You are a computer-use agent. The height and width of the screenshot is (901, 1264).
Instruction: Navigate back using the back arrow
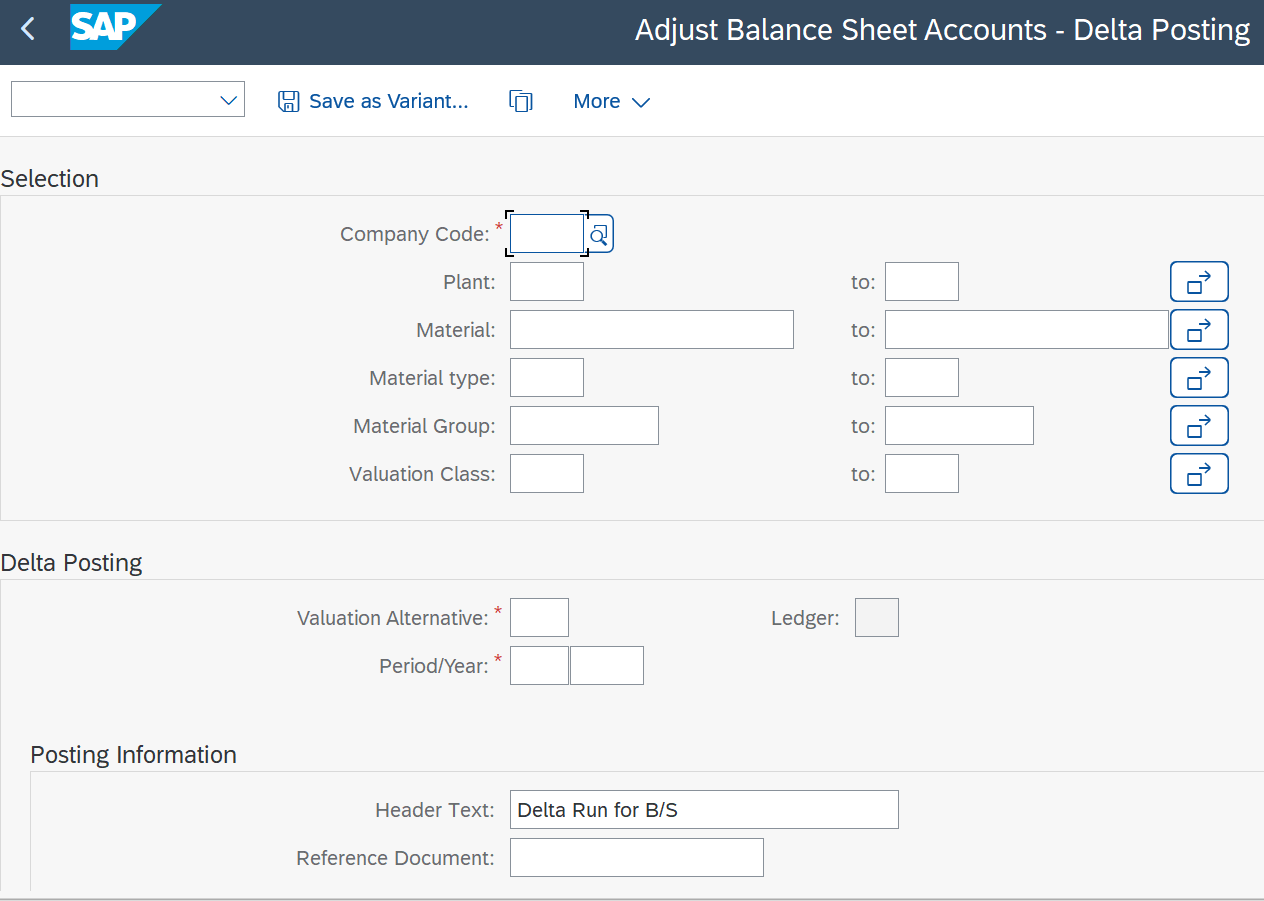tap(27, 29)
